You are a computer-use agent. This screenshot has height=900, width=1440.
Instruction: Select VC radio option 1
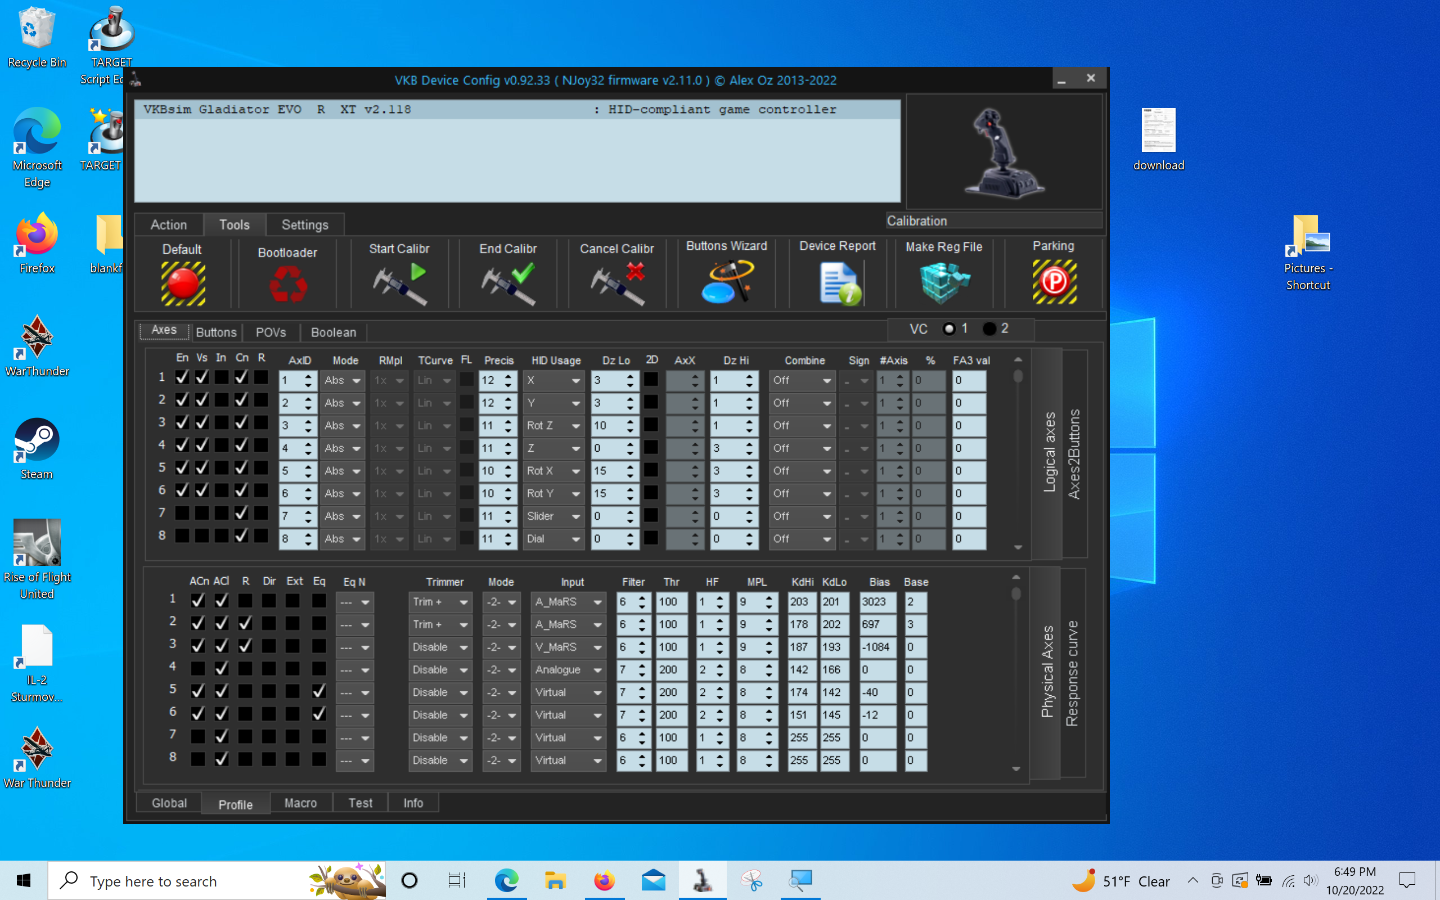pos(949,328)
